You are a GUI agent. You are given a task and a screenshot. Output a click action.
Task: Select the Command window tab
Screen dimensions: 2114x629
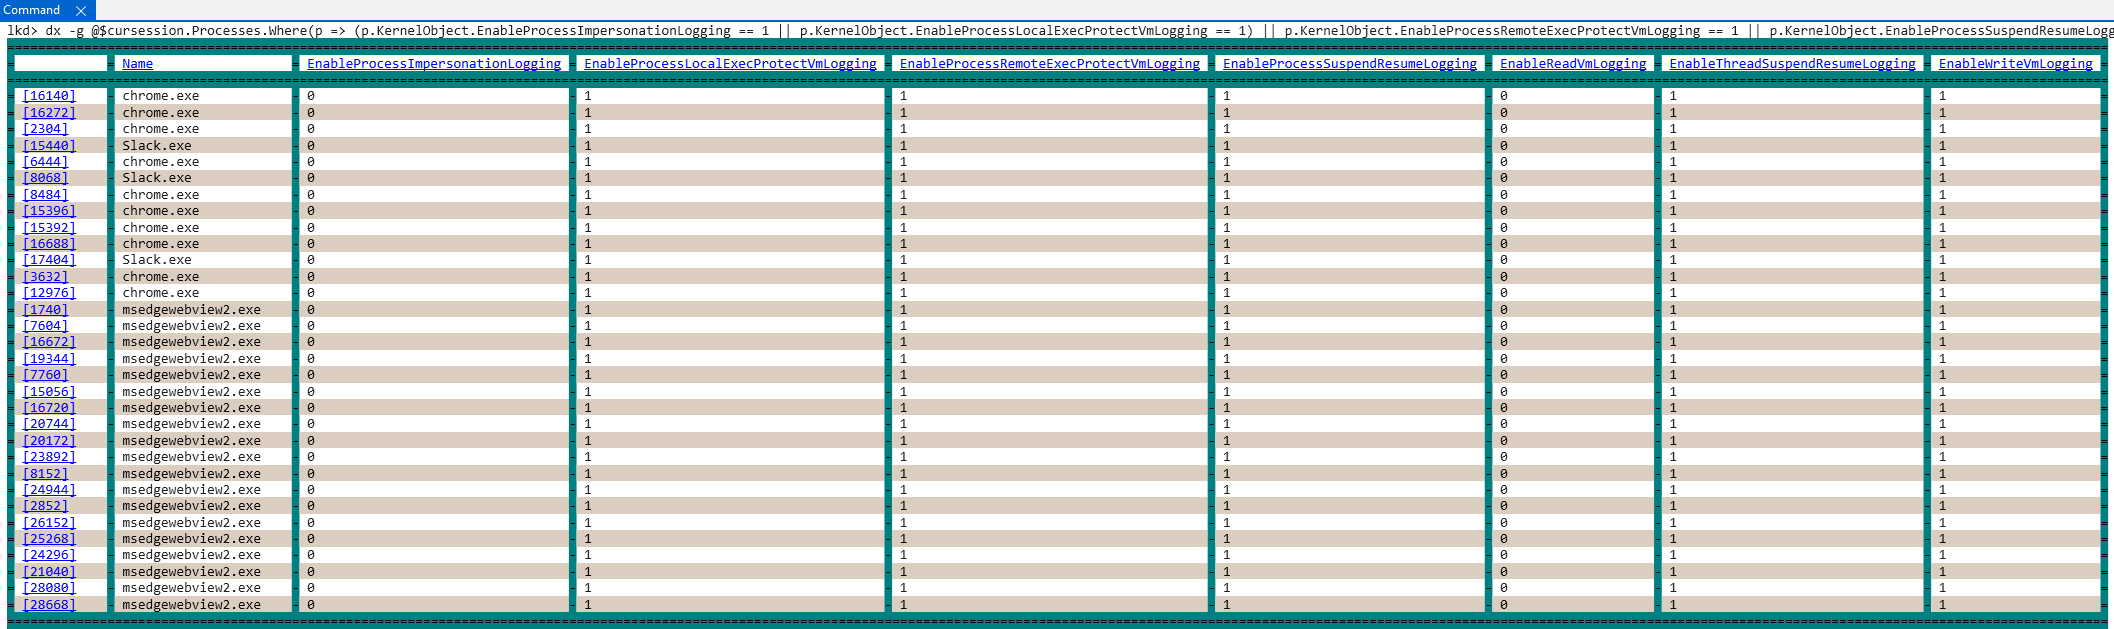[32, 10]
